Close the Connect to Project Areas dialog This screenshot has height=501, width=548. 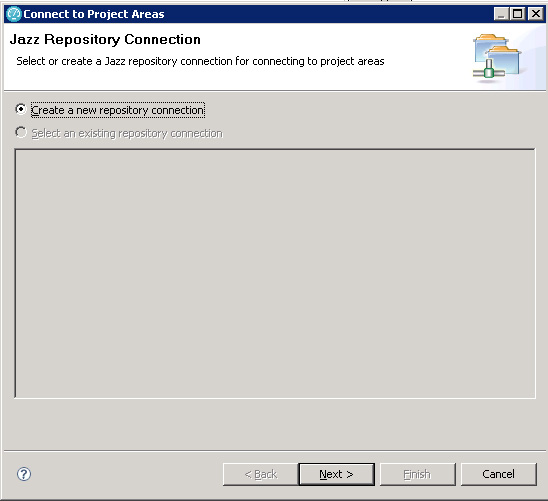click(535, 14)
